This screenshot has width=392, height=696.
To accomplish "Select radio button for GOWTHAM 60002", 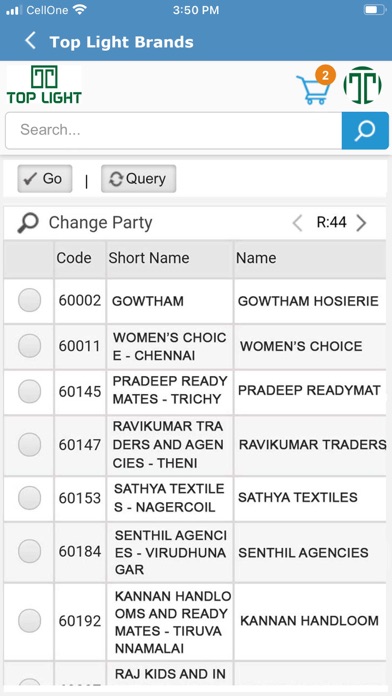I will 29,301.
